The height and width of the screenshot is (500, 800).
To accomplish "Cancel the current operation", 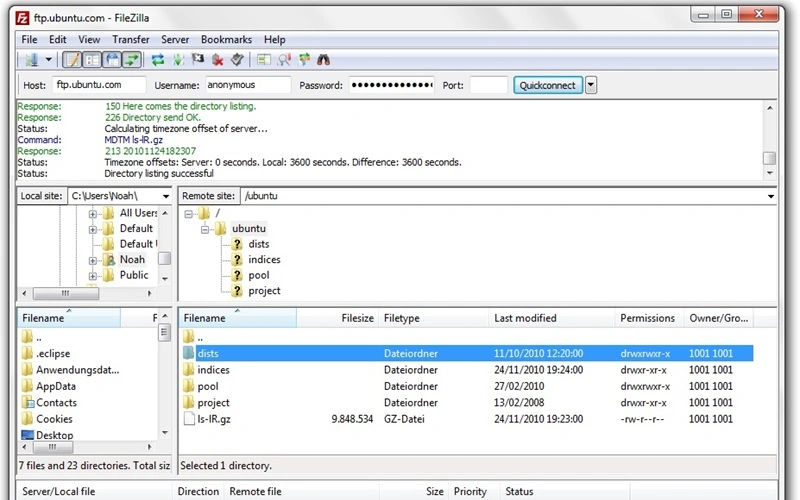I will (198, 60).
